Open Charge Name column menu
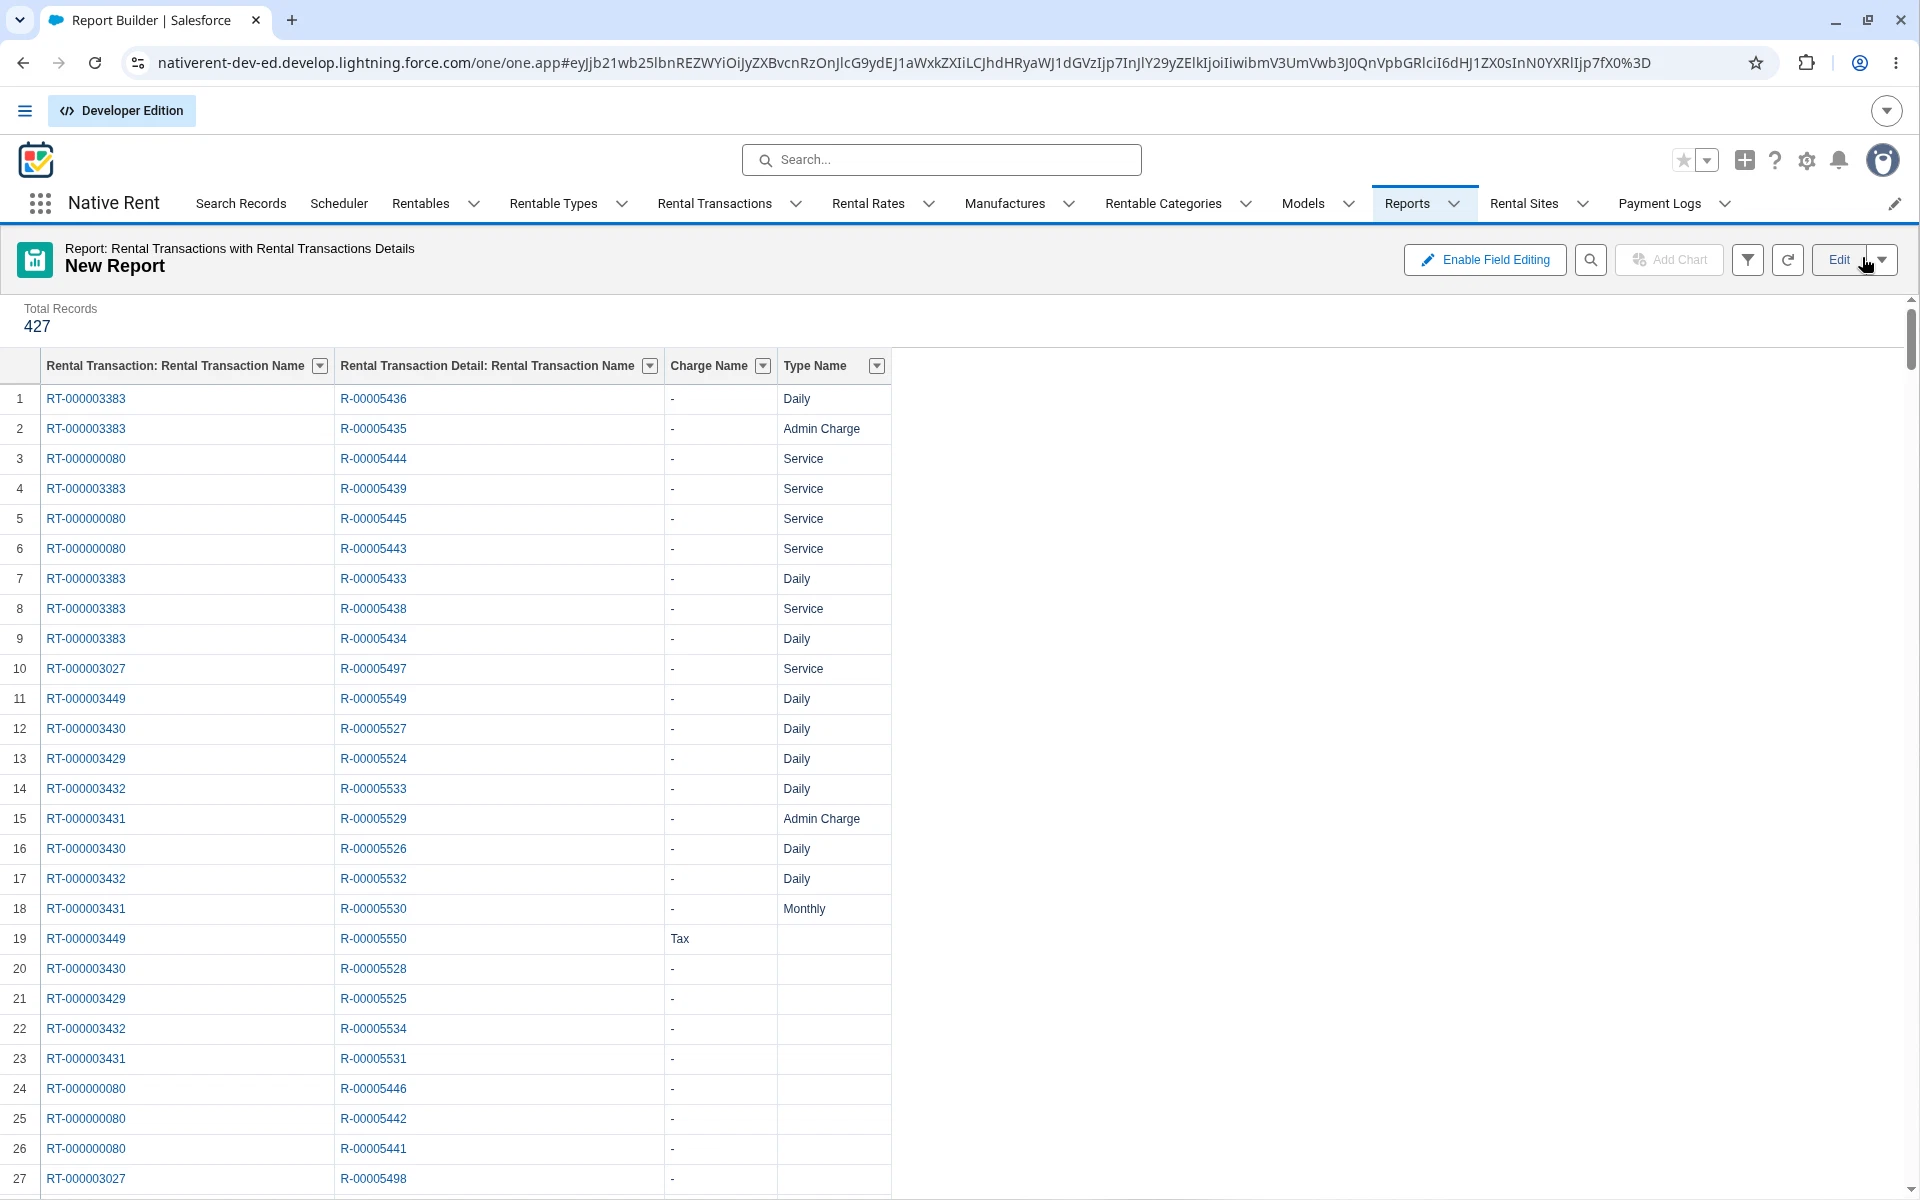The image size is (1920, 1200). pyautogui.click(x=763, y=366)
